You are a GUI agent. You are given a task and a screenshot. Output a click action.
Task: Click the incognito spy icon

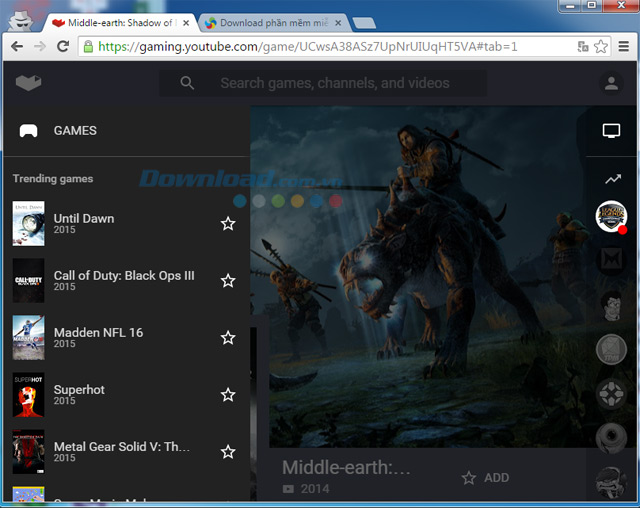pyautogui.click(x=20, y=20)
